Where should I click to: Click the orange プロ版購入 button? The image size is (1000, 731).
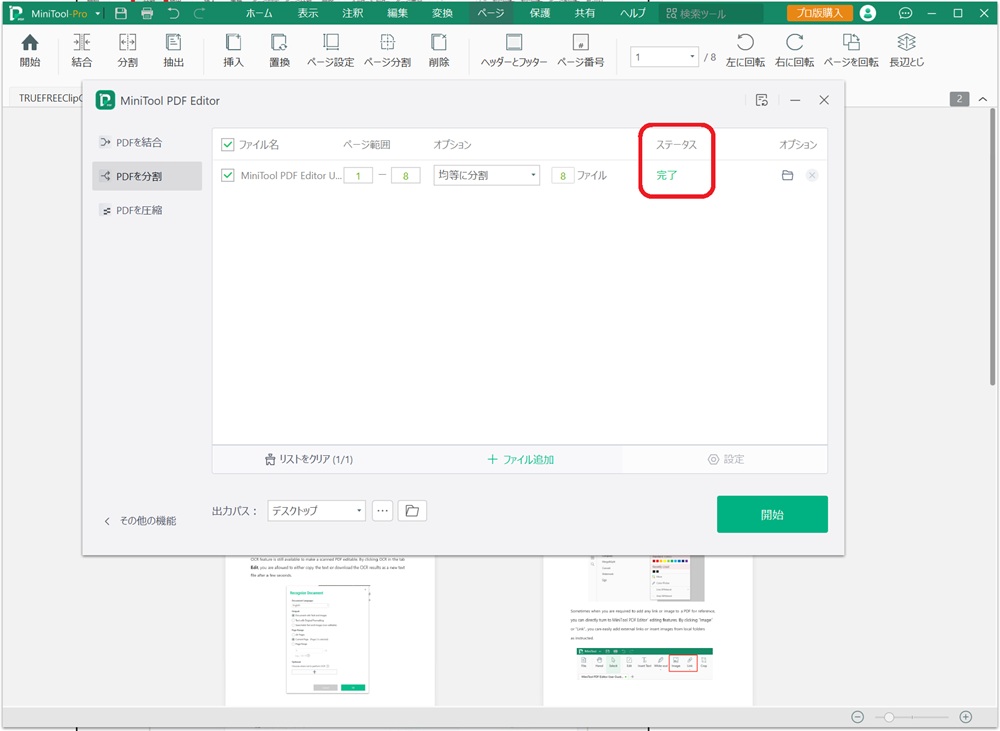click(x=819, y=13)
